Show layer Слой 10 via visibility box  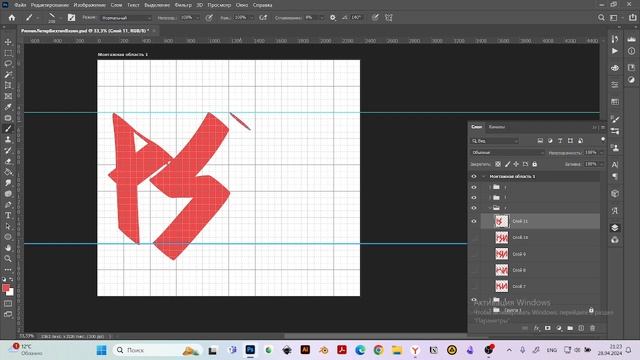pyautogui.click(x=474, y=238)
